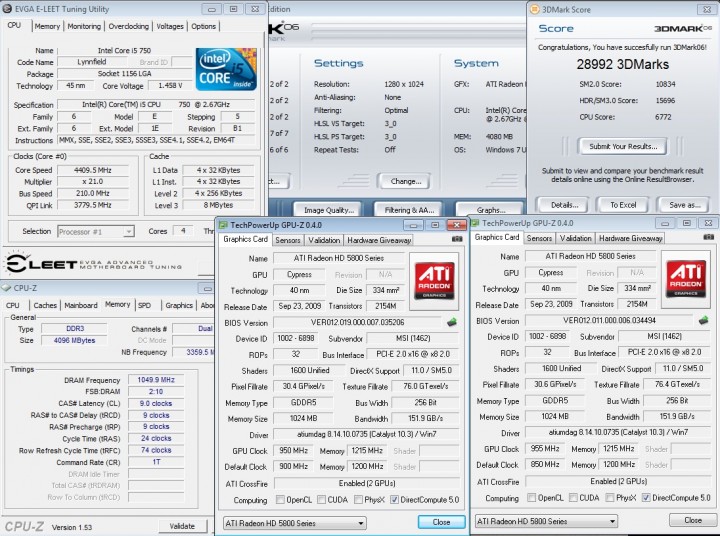Image resolution: width=720 pixels, height=536 pixels.
Task: Enable OpenCL checkbox in left GPU-Z
Action: [x=280, y=500]
